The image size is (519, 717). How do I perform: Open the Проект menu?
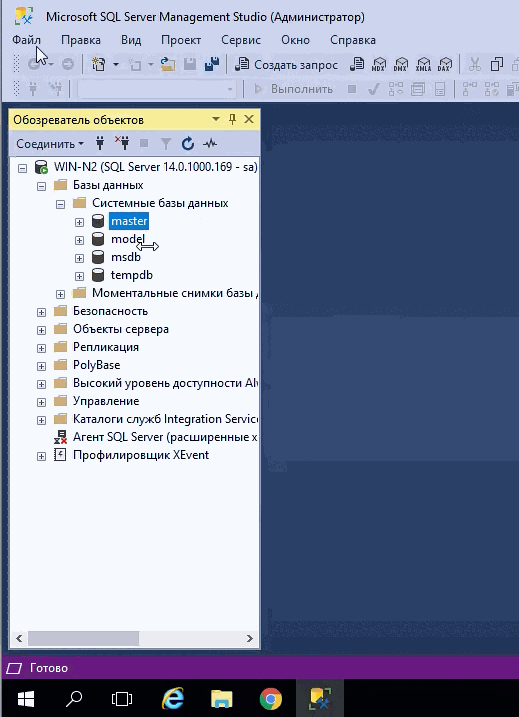click(x=181, y=40)
